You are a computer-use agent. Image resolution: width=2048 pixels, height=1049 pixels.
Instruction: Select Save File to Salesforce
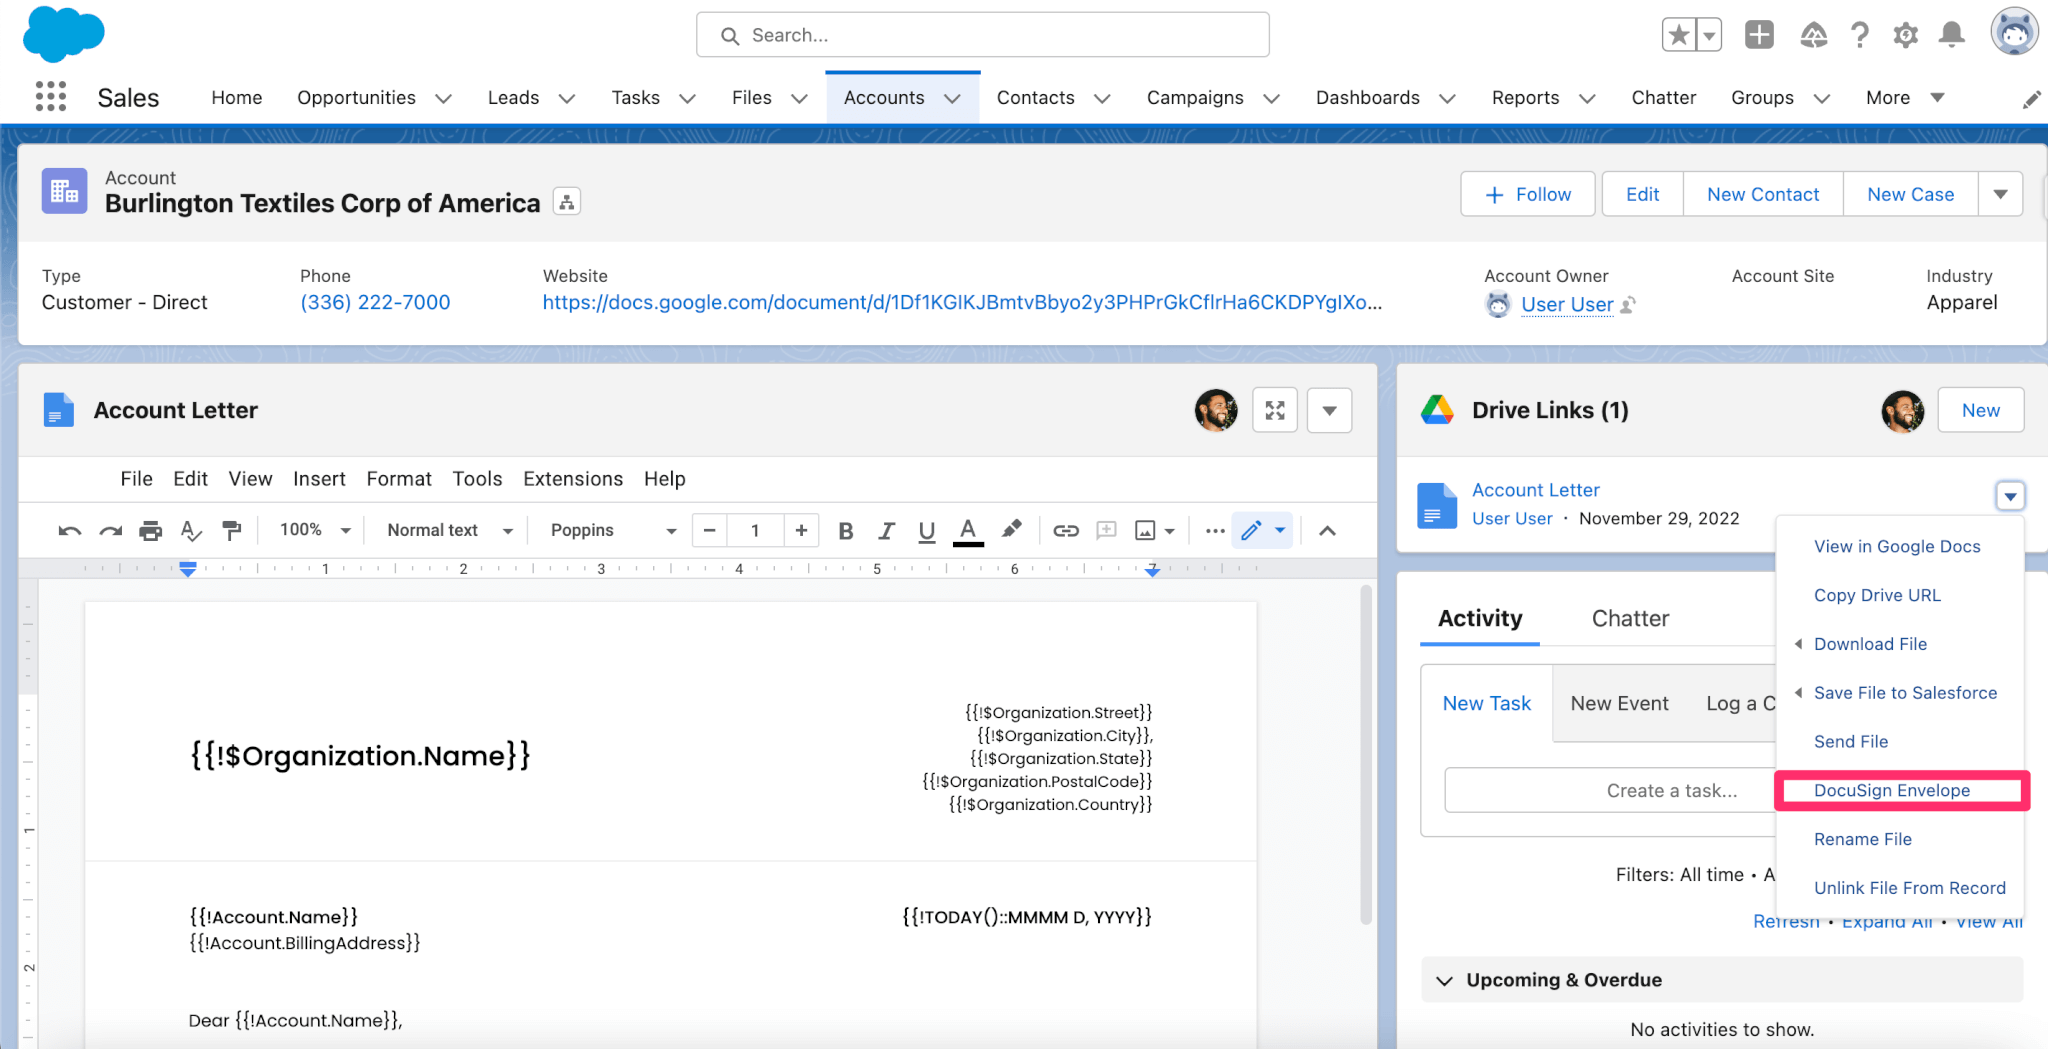[1905, 693]
